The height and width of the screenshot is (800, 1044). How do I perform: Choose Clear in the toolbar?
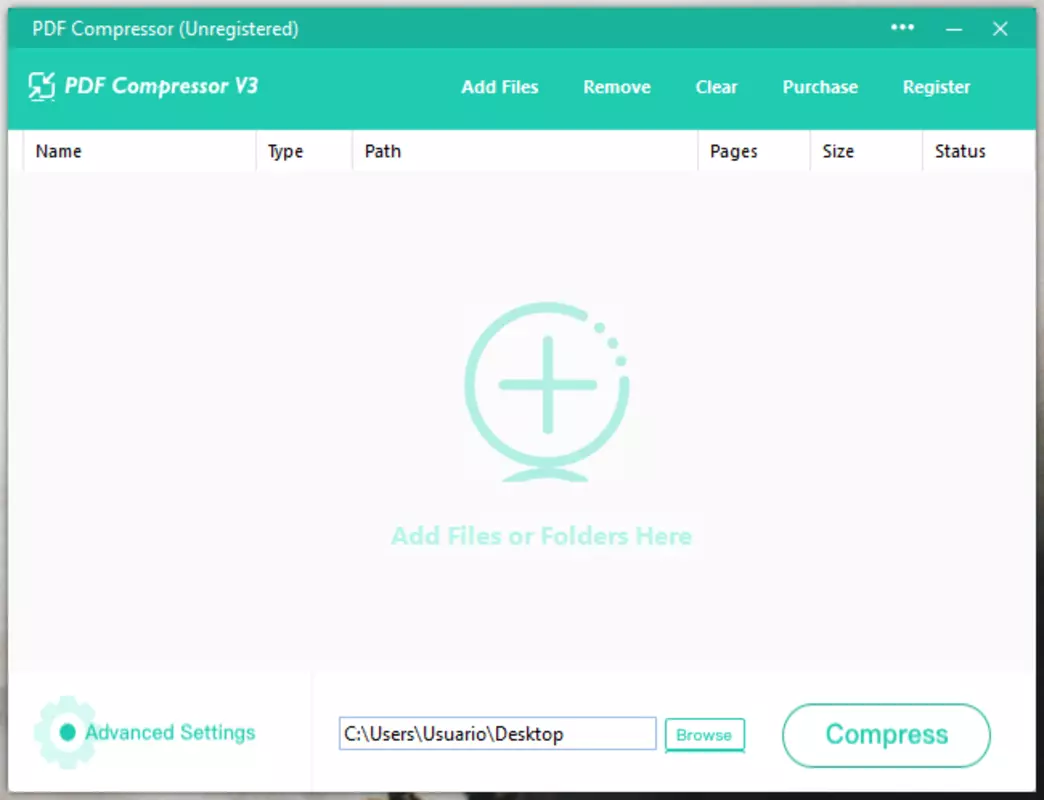716,87
